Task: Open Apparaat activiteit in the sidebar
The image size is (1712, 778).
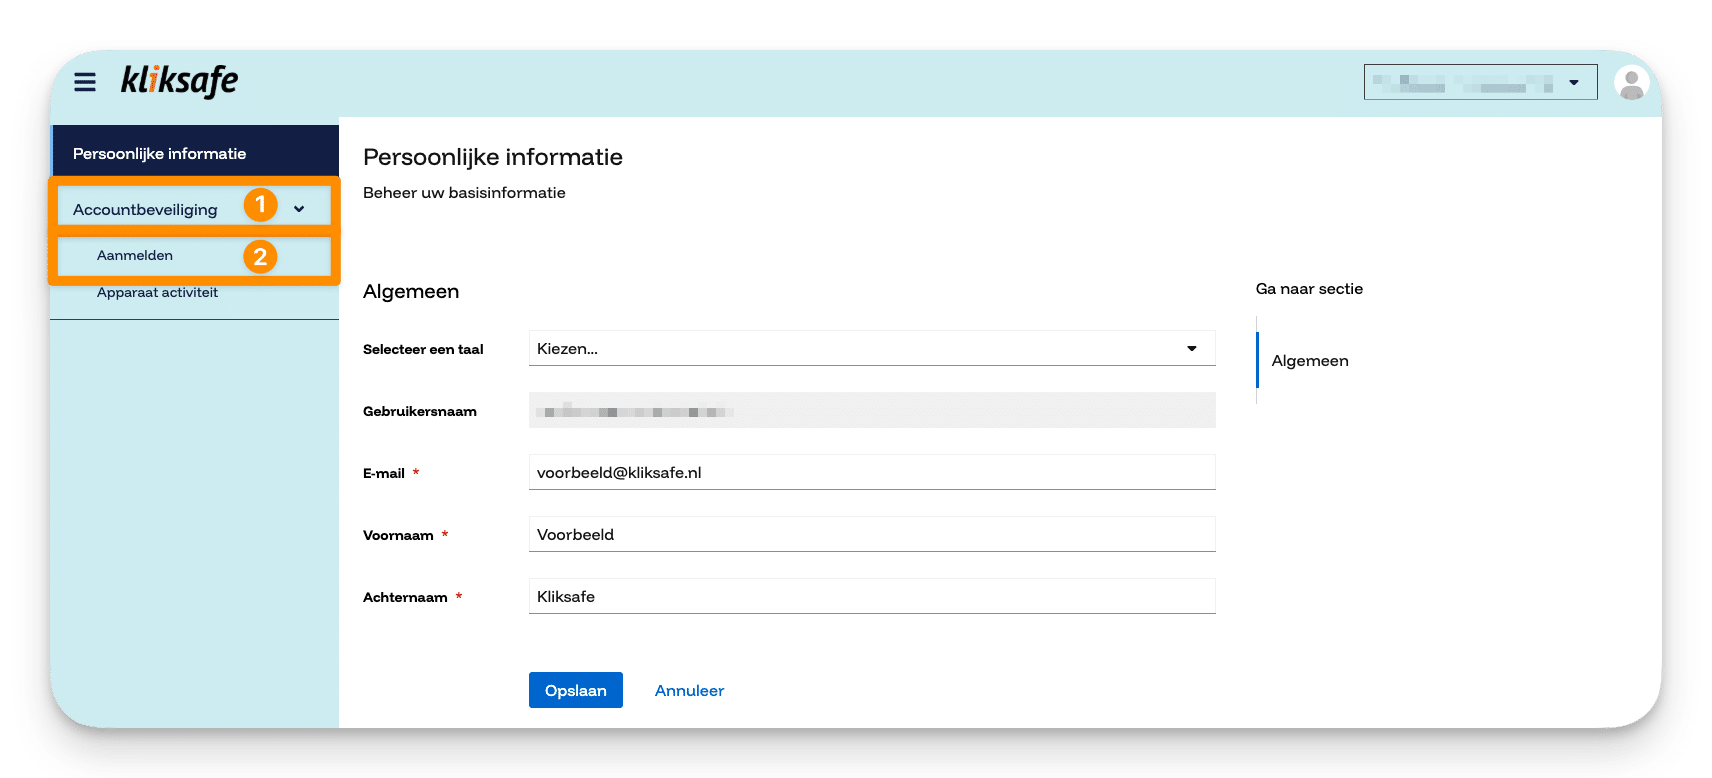Action: 157,293
